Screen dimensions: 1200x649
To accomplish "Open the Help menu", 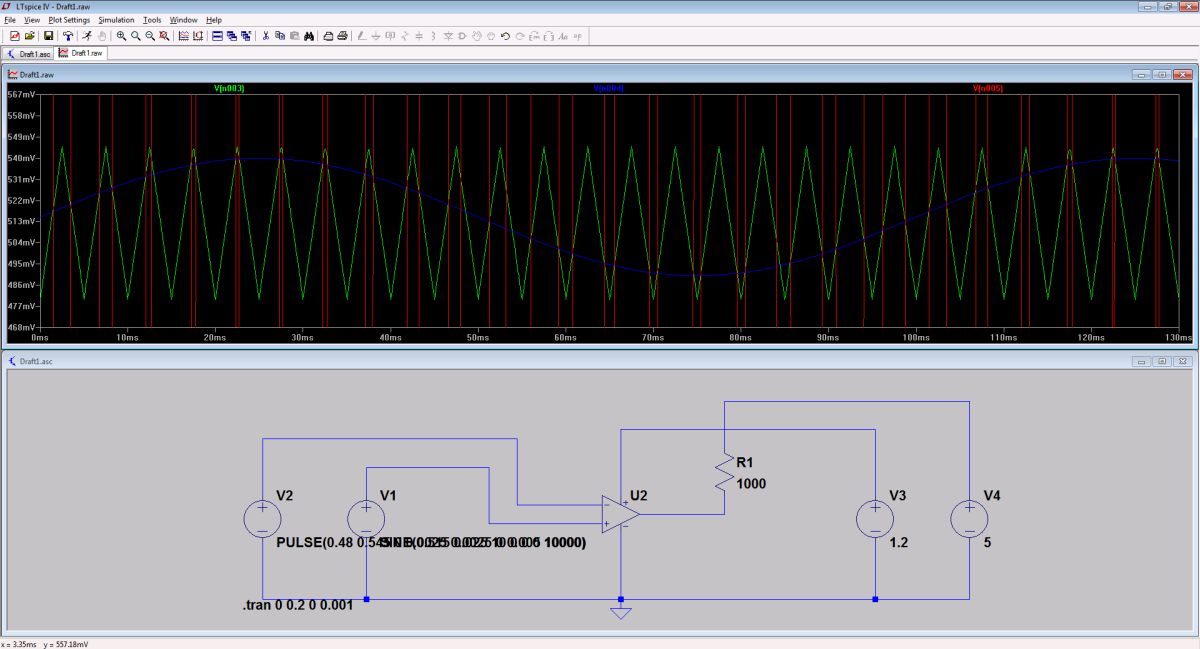I will click(214, 20).
